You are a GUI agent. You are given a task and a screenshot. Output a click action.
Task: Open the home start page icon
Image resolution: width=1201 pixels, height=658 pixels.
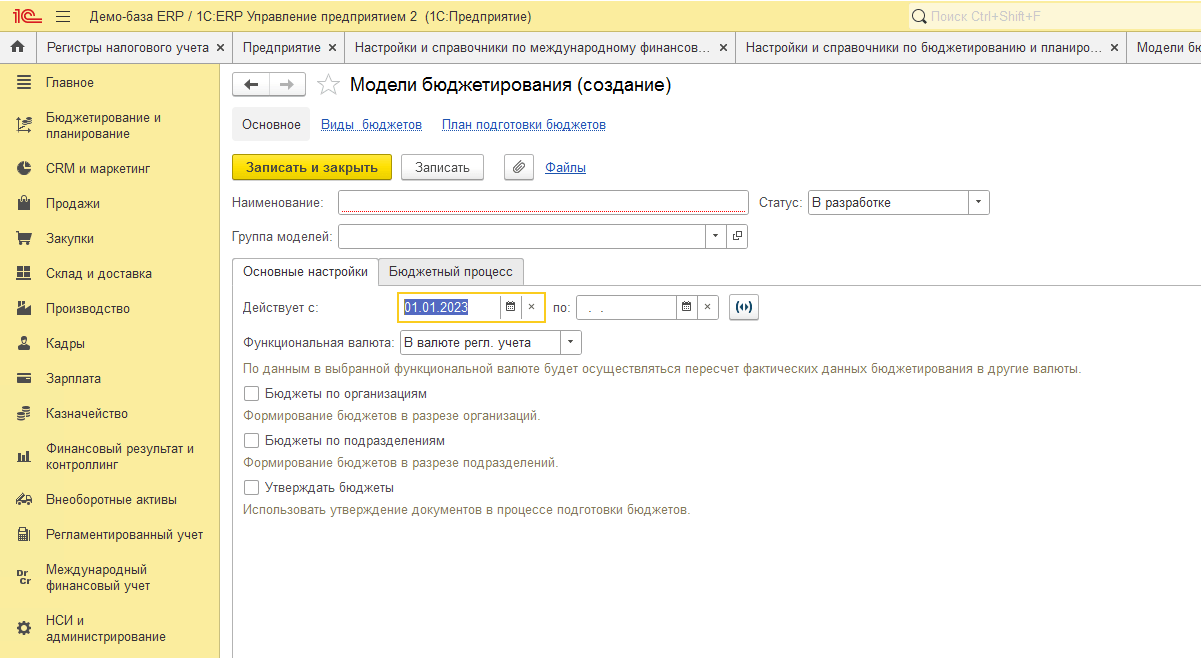(x=17, y=48)
